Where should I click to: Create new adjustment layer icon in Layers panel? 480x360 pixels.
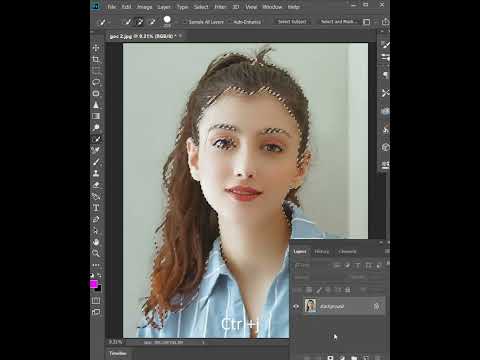click(342, 358)
